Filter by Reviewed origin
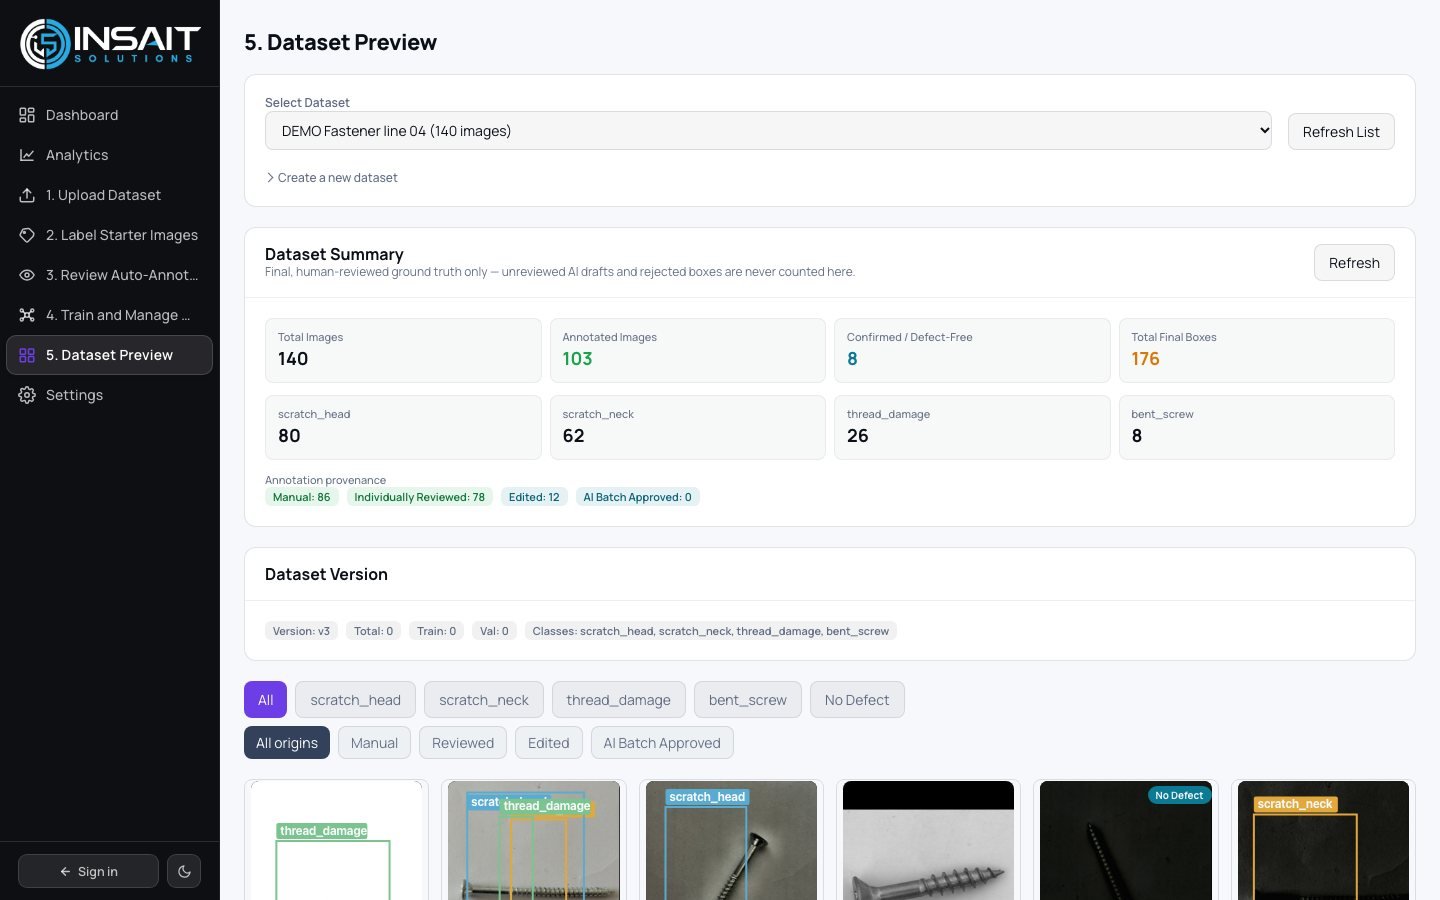This screenshot has height=900, width=1440. (x=463, y=743)
